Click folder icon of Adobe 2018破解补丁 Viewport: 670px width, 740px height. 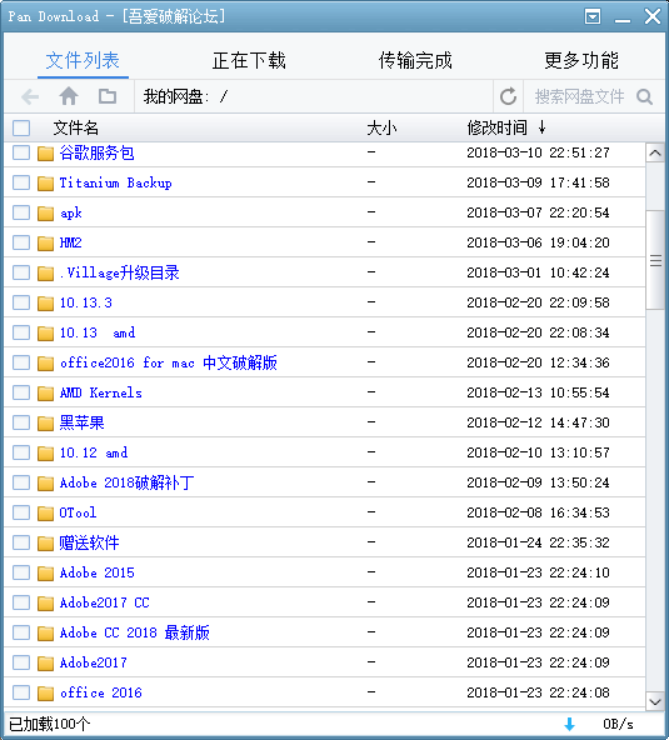click(45, 483)
